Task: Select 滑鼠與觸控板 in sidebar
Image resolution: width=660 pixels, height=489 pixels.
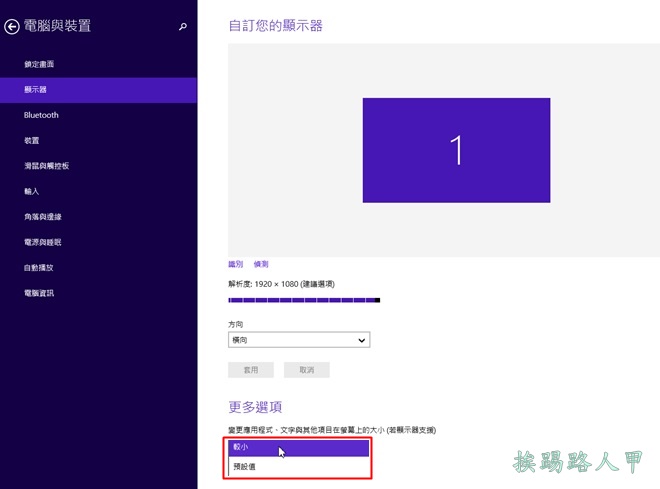Action: click(46, 166)
